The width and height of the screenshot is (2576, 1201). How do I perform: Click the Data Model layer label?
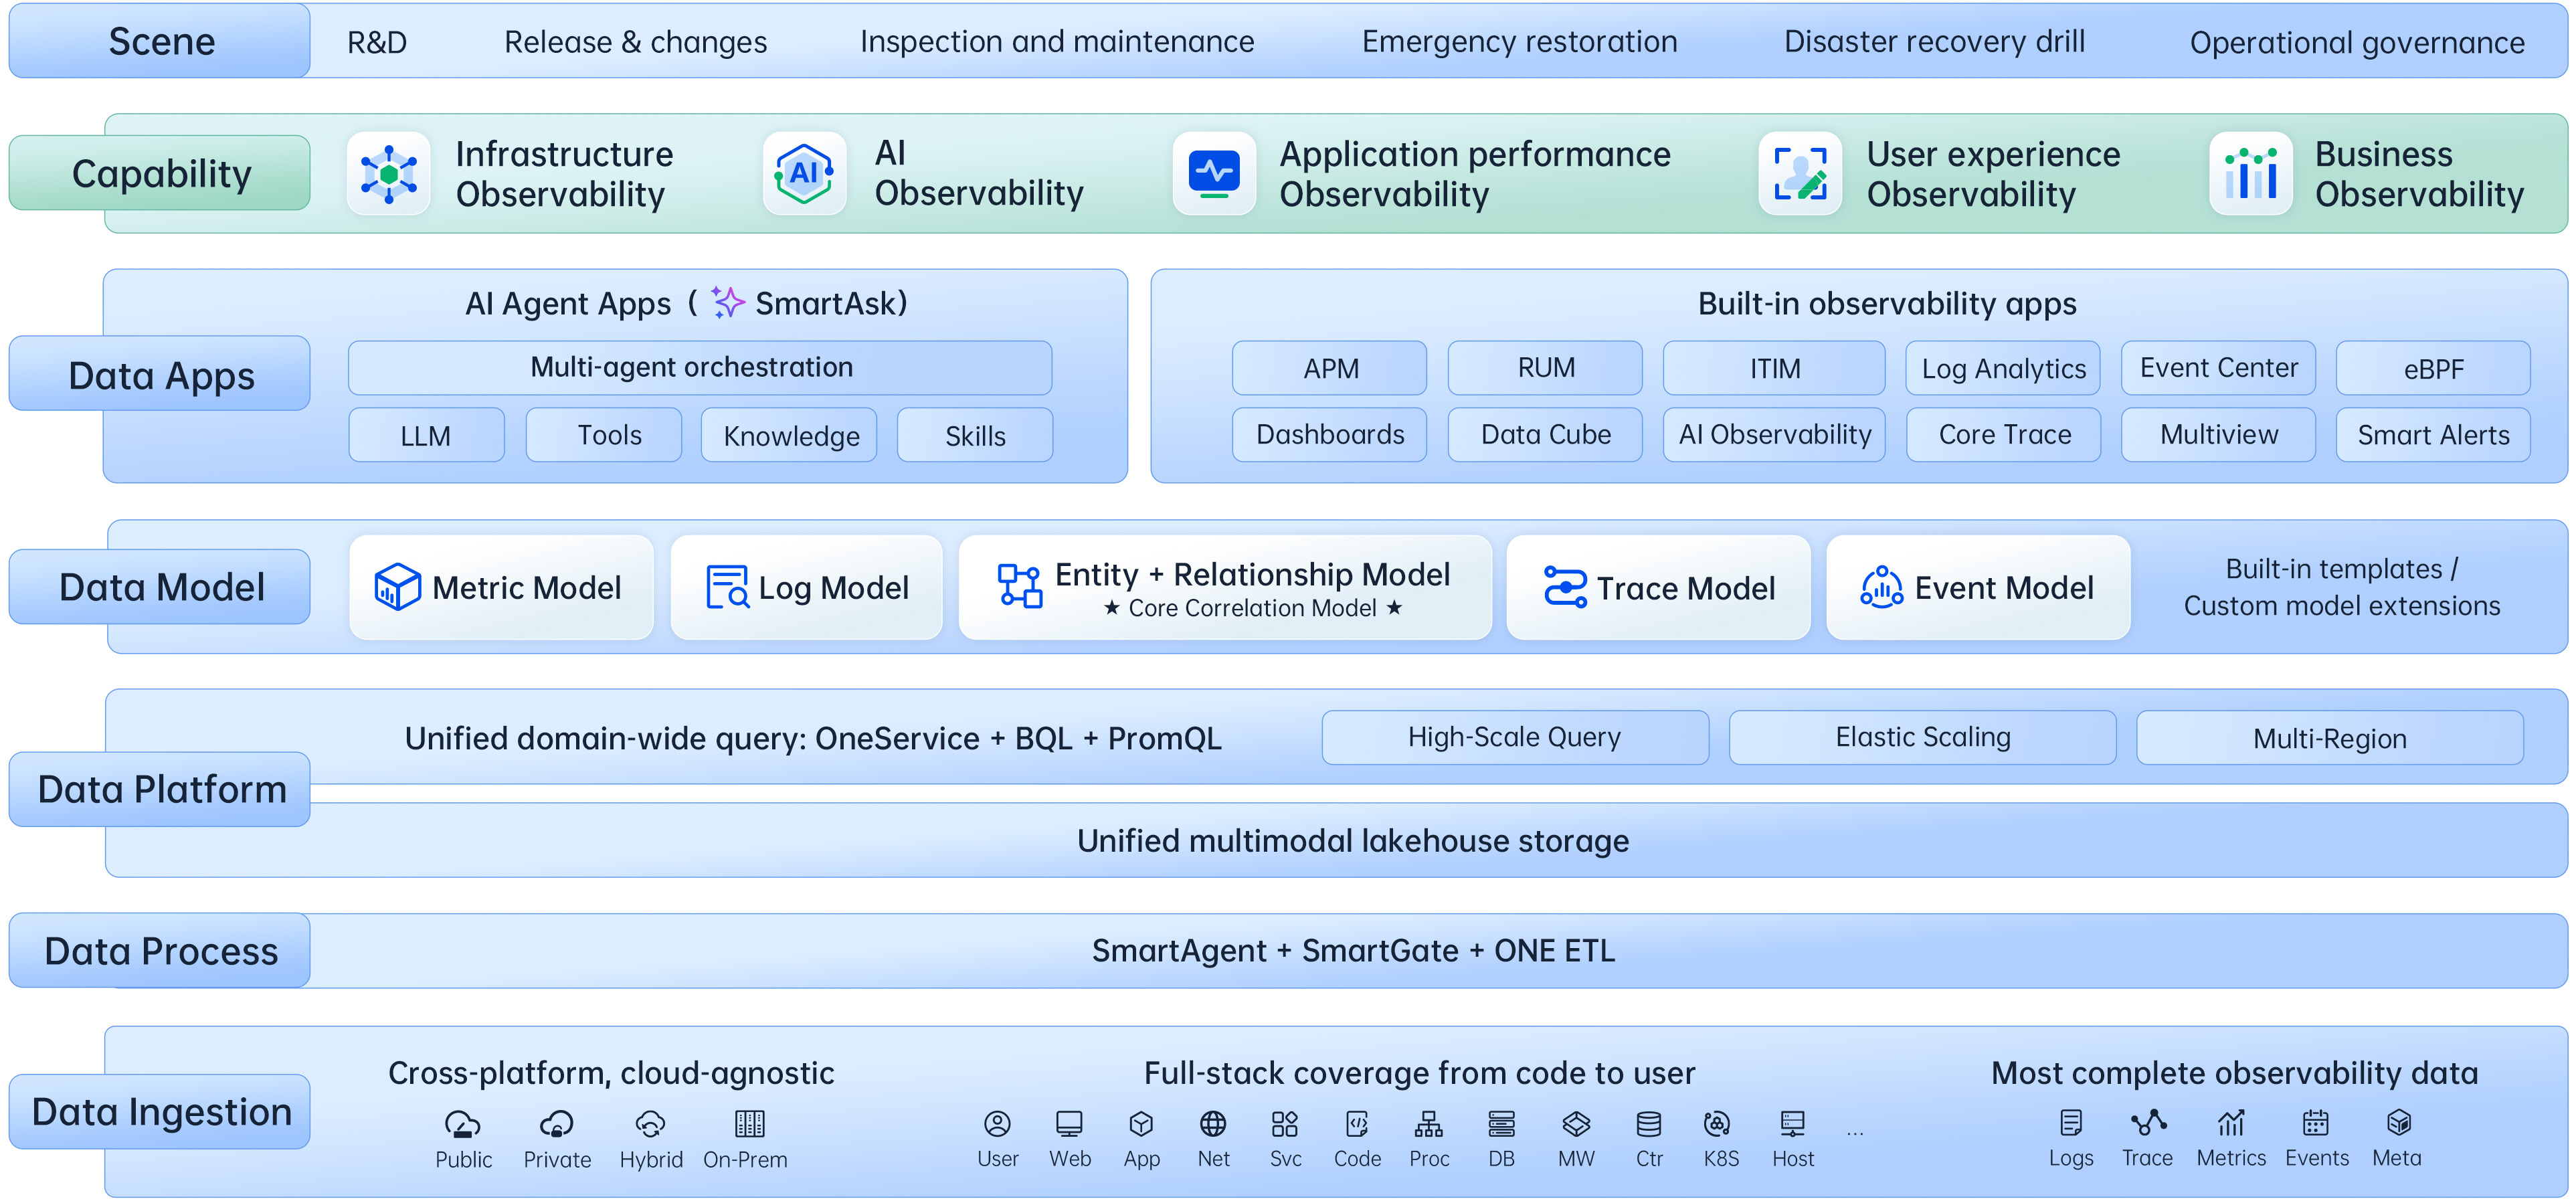coord(160,587)
